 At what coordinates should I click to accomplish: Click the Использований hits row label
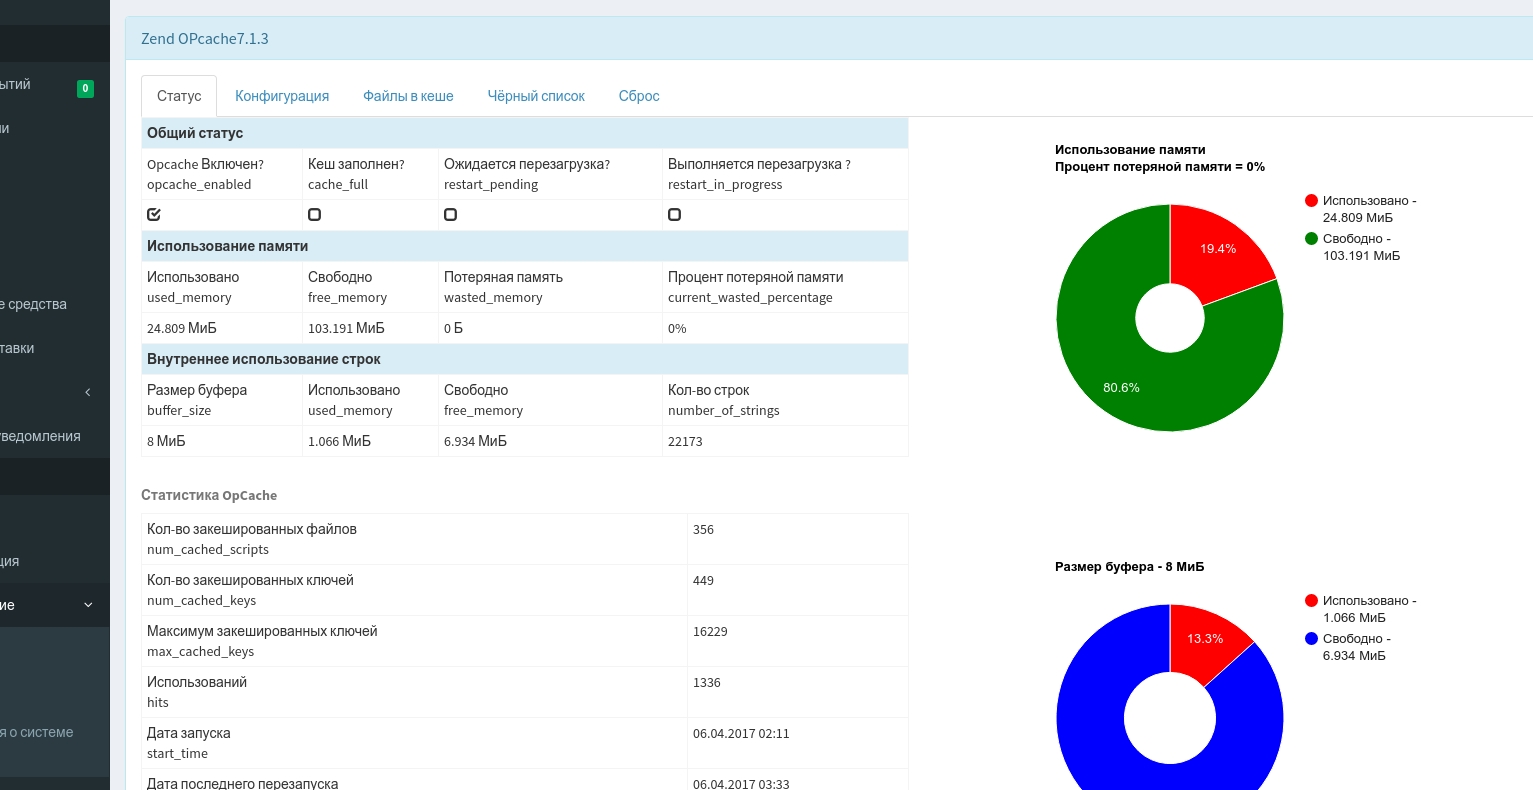point(197,692)
